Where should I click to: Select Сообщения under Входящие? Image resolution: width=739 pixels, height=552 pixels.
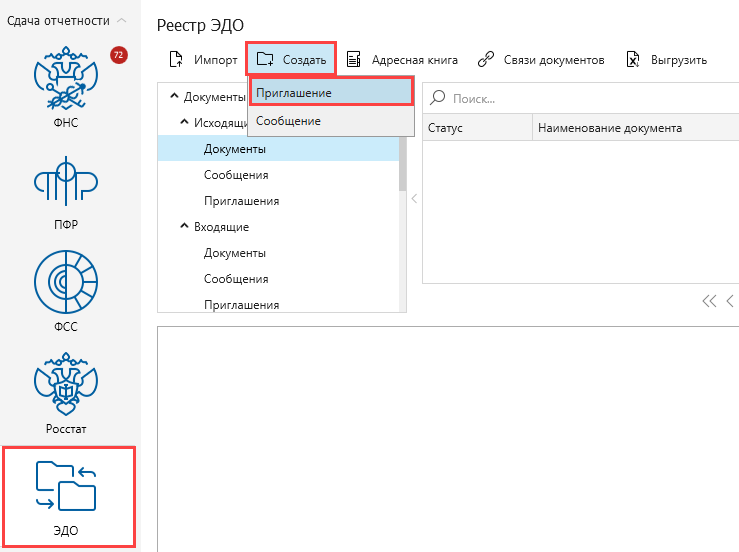[236, 279]
